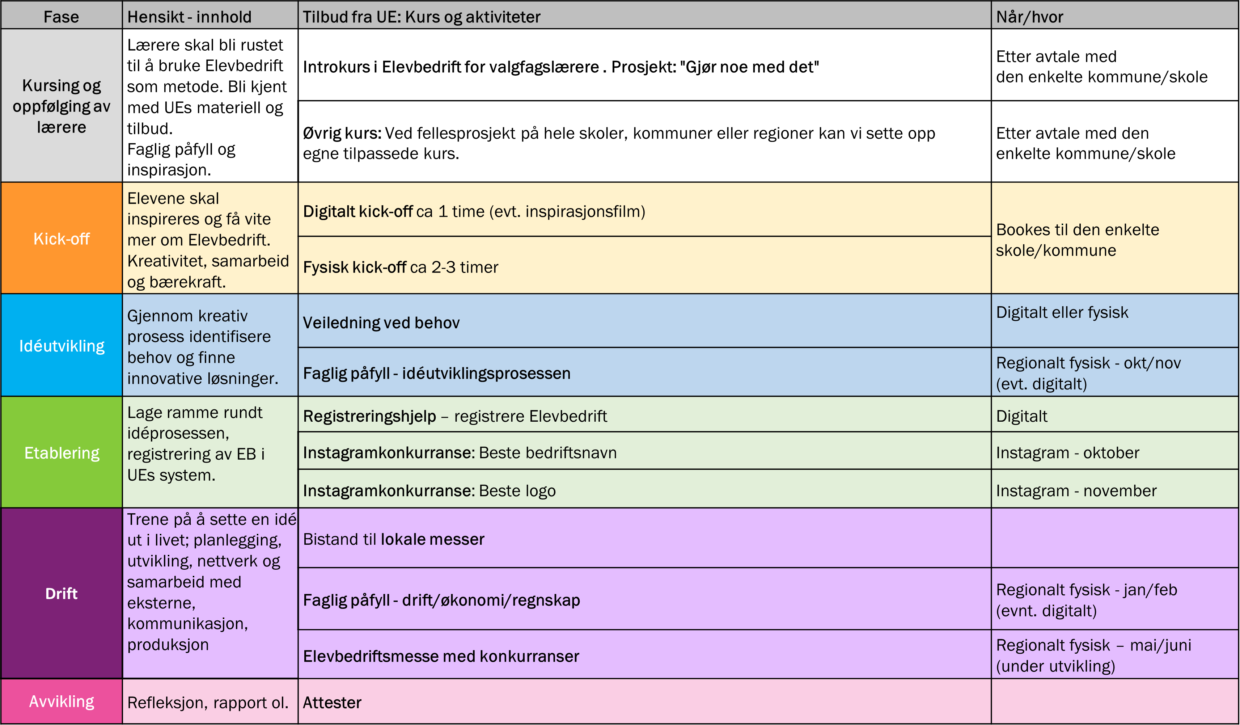The height and width of the screenshot is (725, 1240).
Task: Click the Instagramkonkurranse: Beste logo cell
Action: (644, 490)
